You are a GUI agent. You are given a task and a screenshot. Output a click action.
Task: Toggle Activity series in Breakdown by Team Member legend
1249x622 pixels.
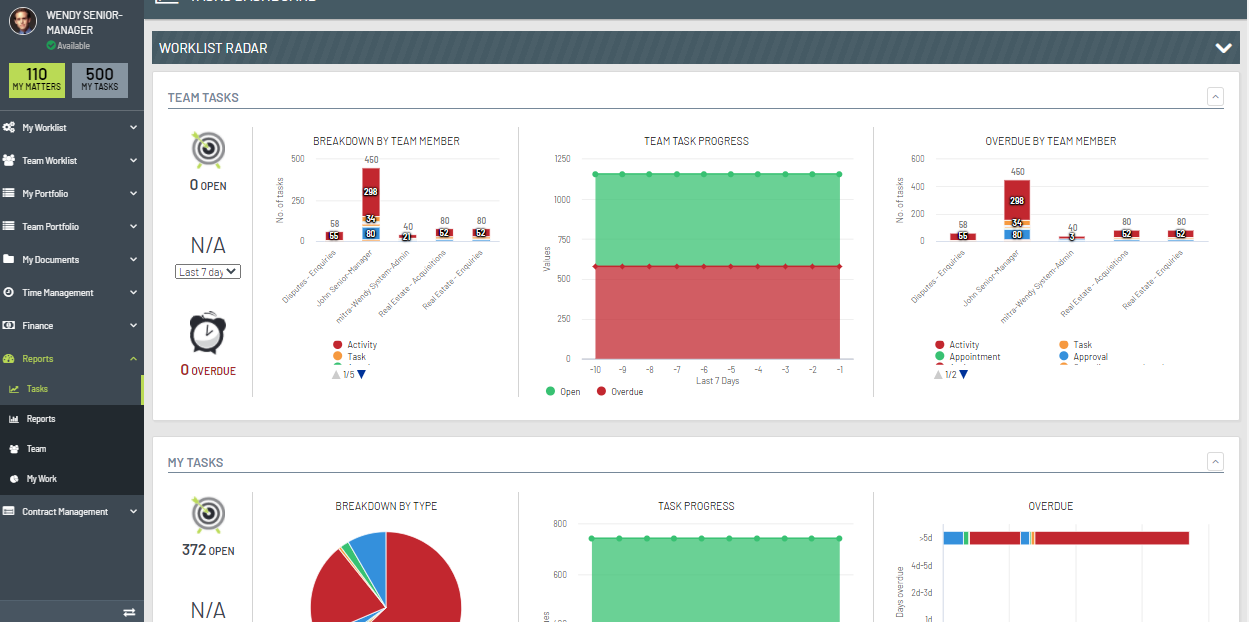coord(355,345)
